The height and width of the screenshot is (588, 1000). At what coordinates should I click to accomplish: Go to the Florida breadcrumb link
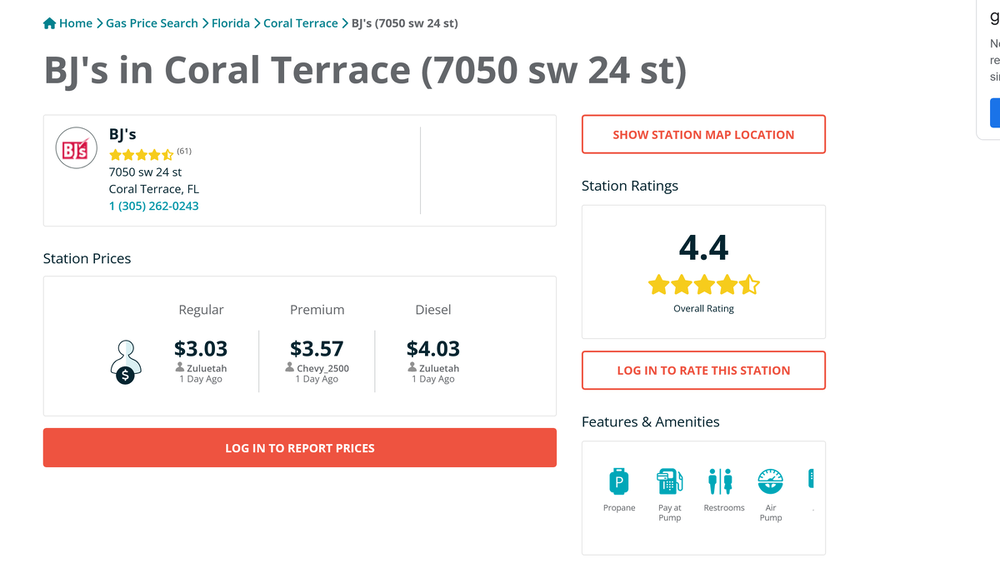pyautogui.click(x=230, y=24)
